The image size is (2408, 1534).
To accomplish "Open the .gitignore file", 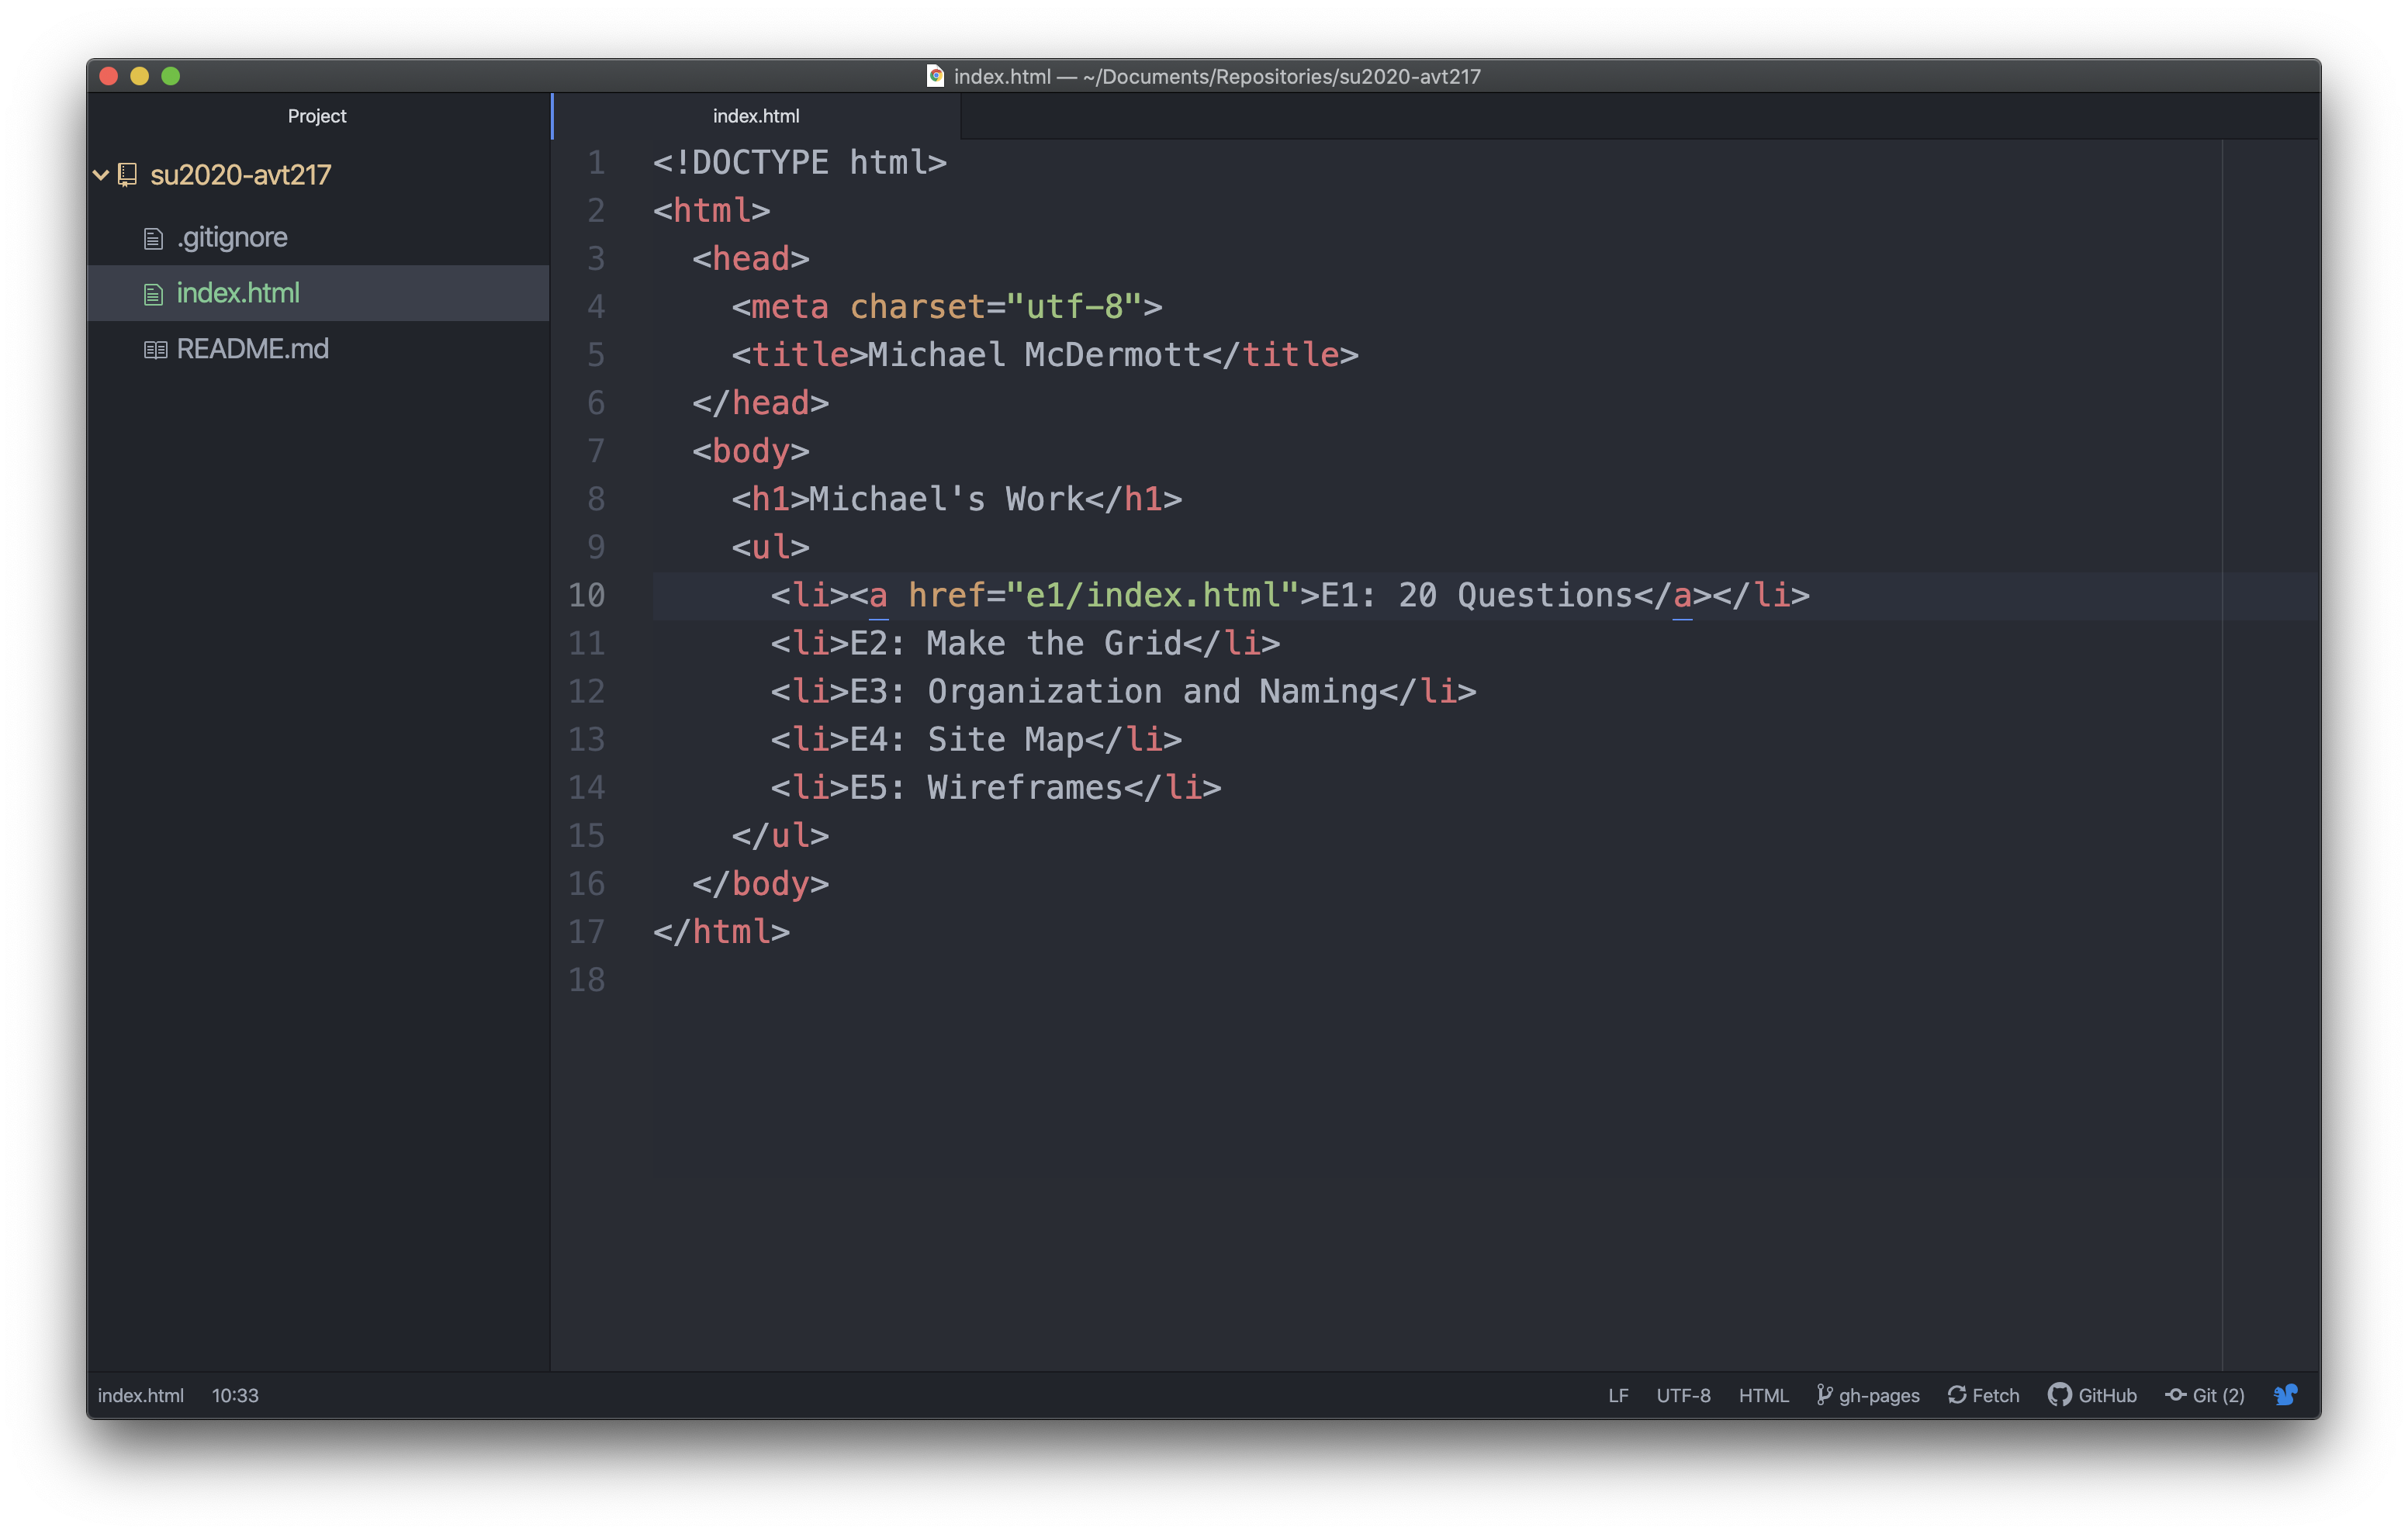I will pyautogui.click(x=232, y=238).
